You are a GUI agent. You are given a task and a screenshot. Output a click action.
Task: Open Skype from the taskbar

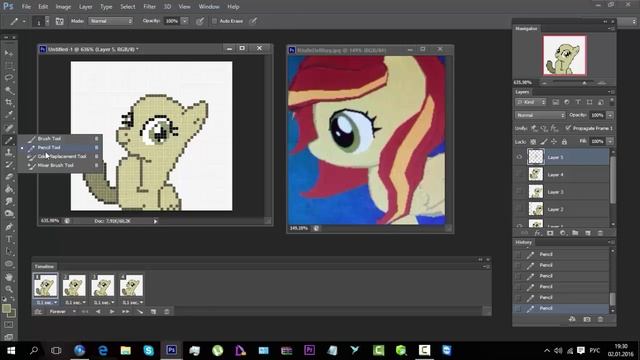pos(149,350)
